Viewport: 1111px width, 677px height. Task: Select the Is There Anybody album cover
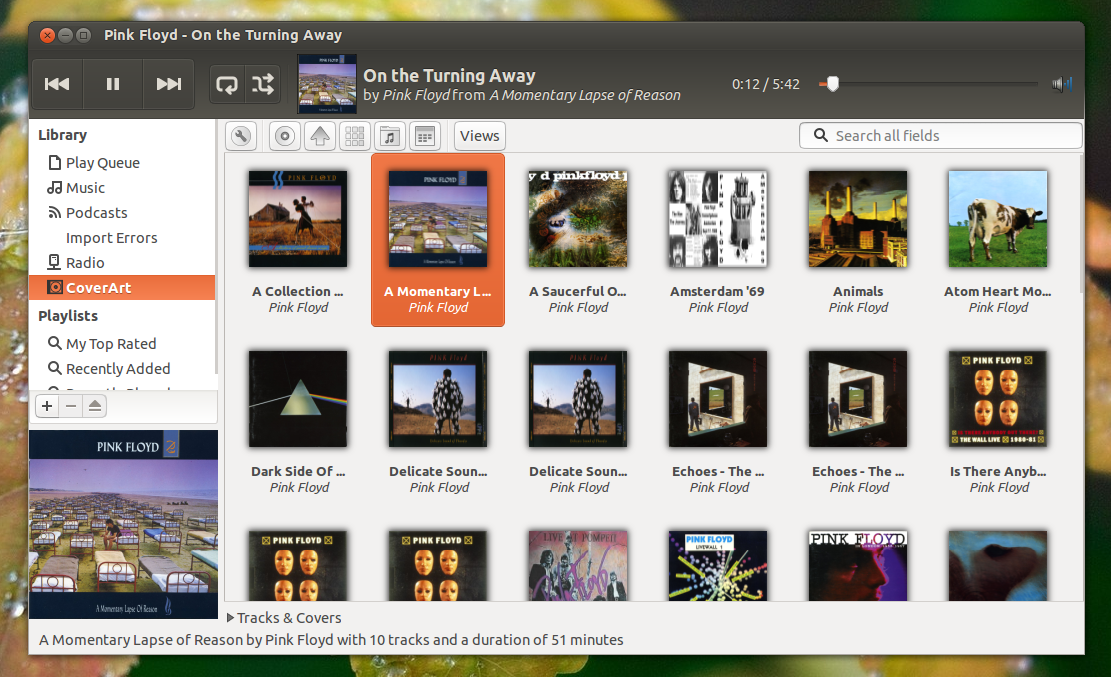(998, 399)
